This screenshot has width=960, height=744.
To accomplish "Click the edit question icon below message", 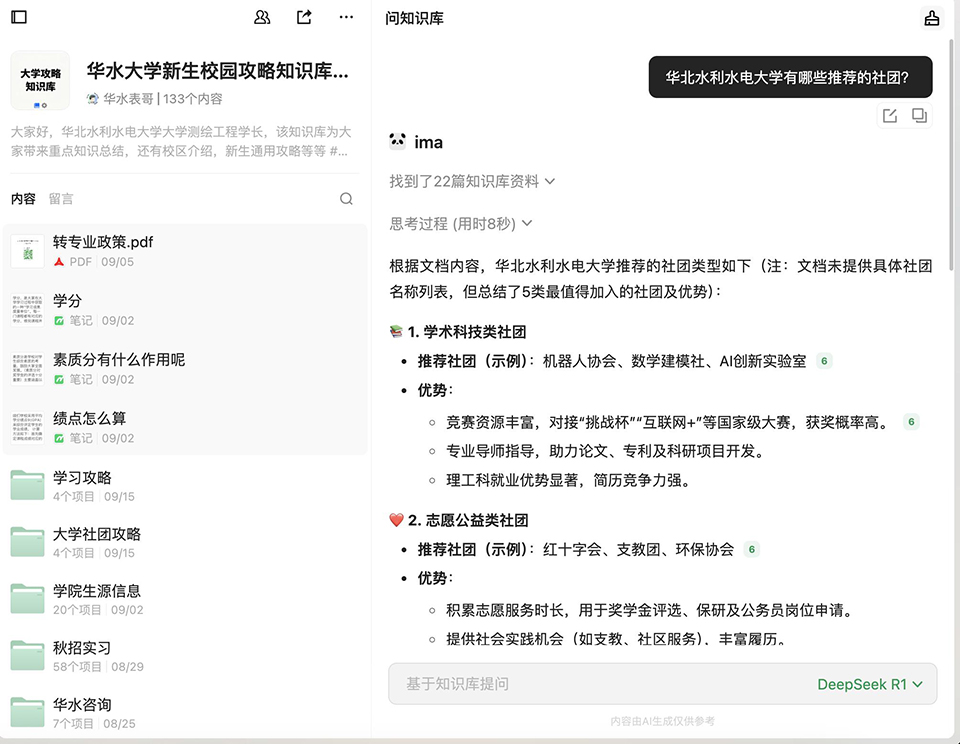I will (889, 116).
